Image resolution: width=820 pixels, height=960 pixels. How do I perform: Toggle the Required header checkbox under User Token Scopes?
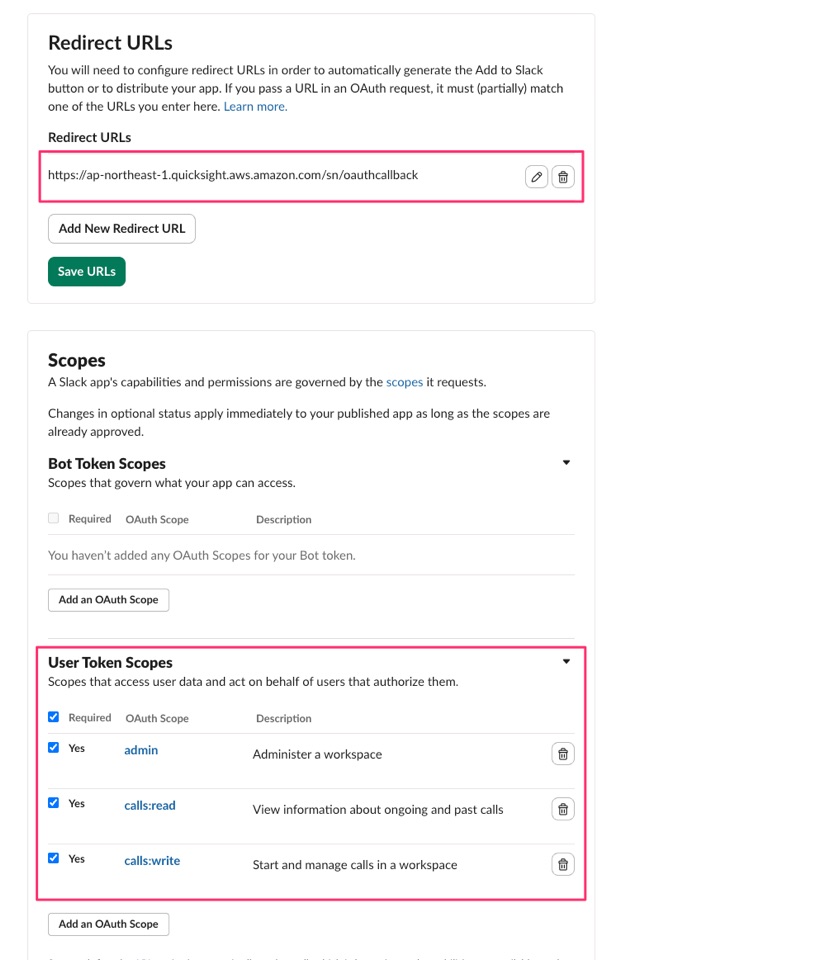pos(54,717)
